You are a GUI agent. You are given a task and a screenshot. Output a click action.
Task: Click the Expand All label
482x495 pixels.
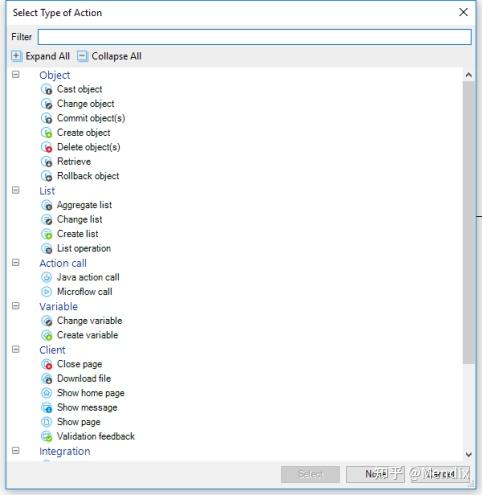(48, 56)
